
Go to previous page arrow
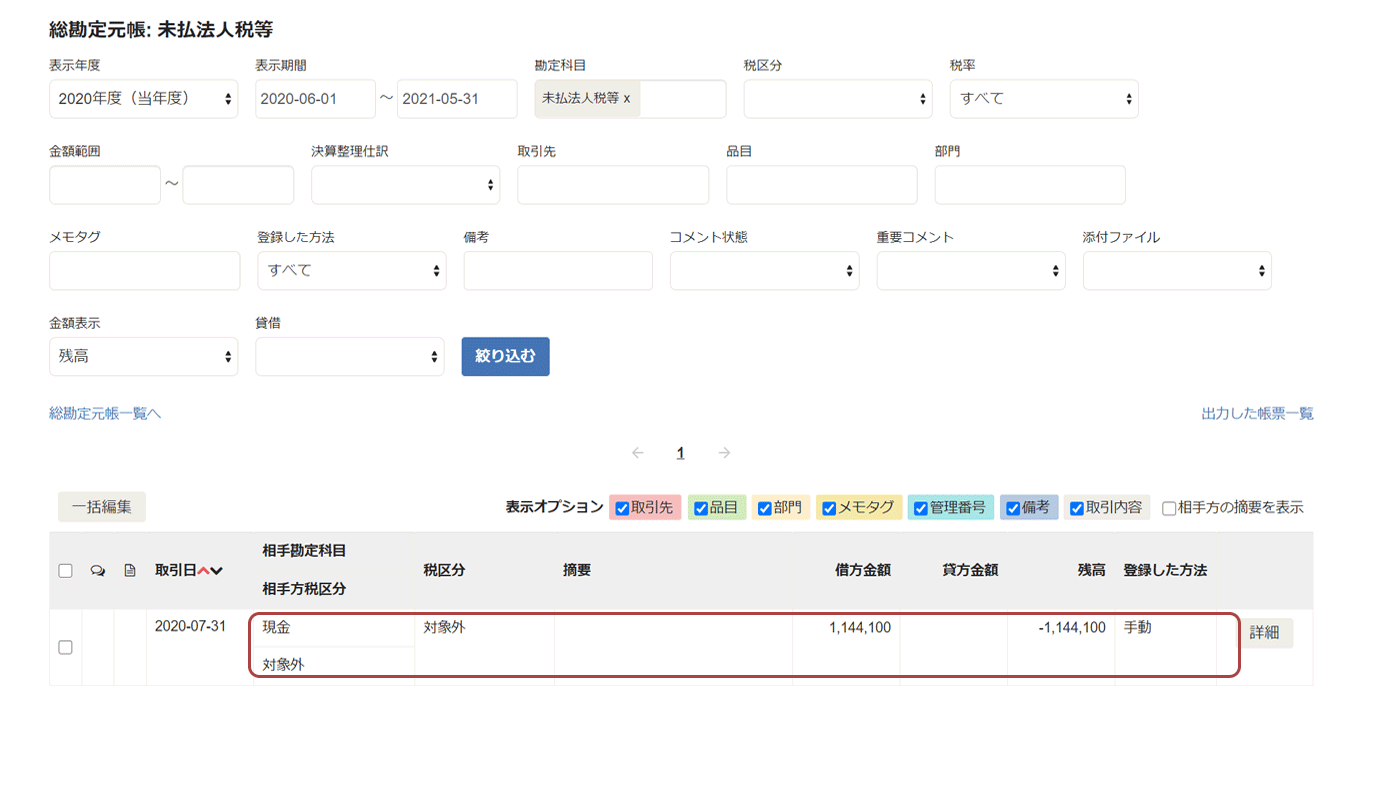coord(638,453)
